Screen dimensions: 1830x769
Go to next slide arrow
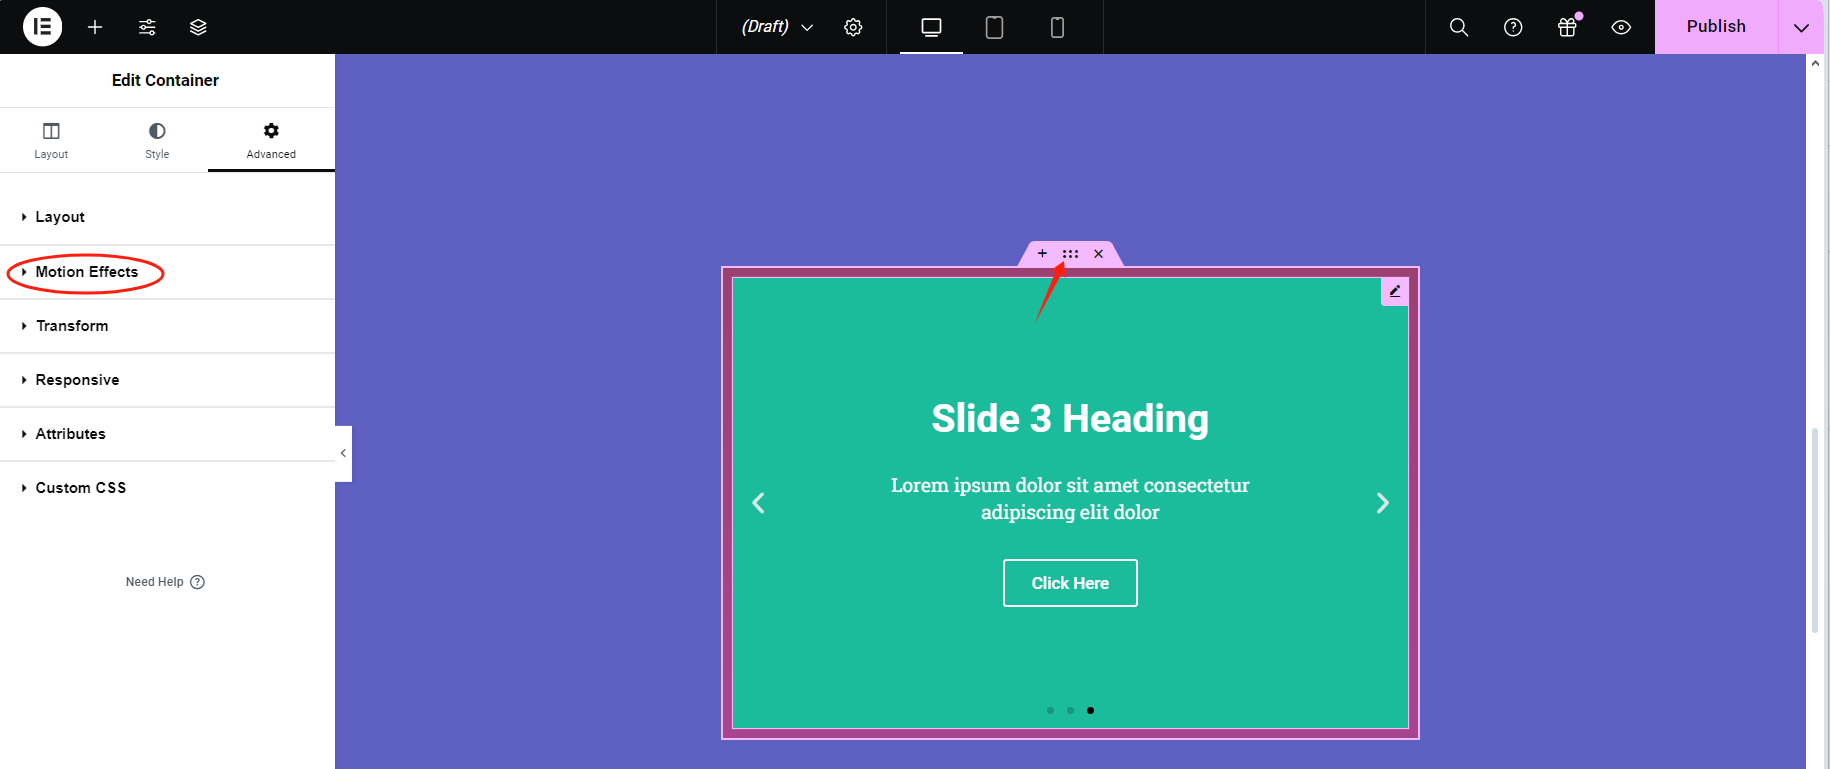click(1382, 503)
